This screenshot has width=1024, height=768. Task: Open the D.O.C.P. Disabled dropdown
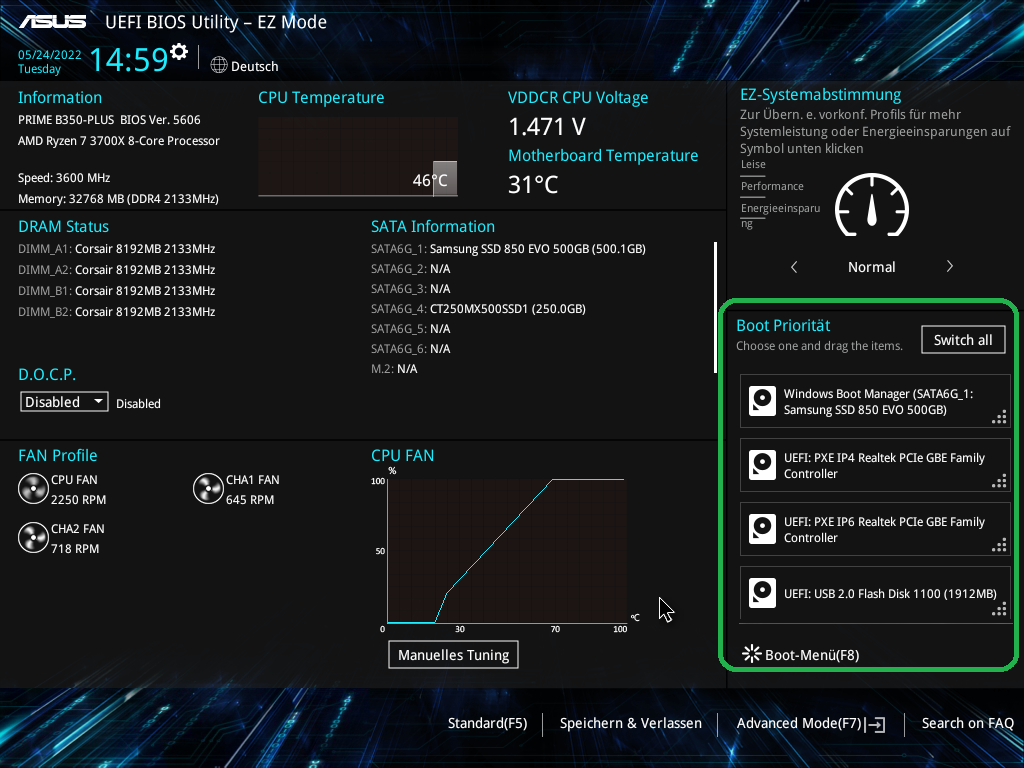pos(64,402)
